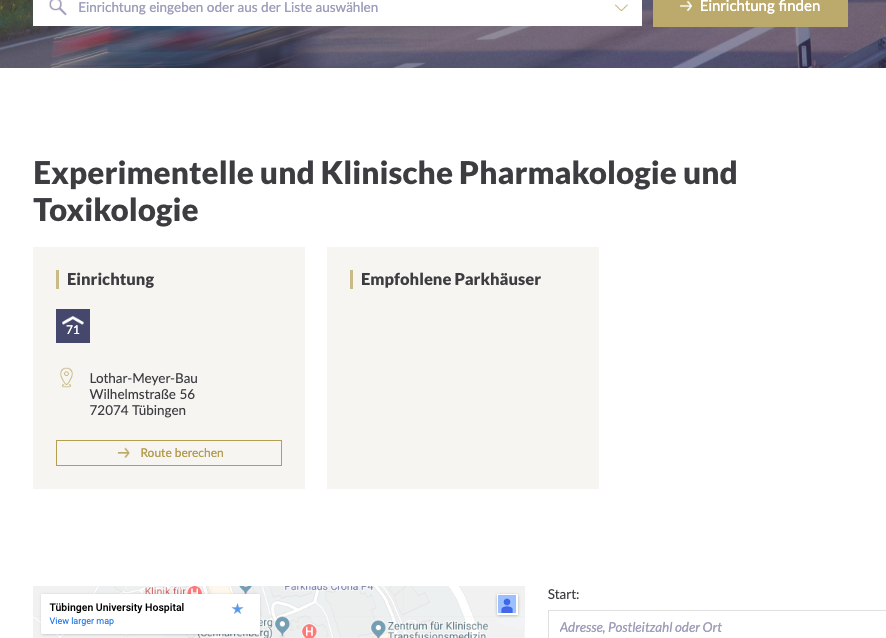Click the red hospital marker on the map
Viewport: 886px width, 638px height.
pyautogui.click(x=309, y=631)
